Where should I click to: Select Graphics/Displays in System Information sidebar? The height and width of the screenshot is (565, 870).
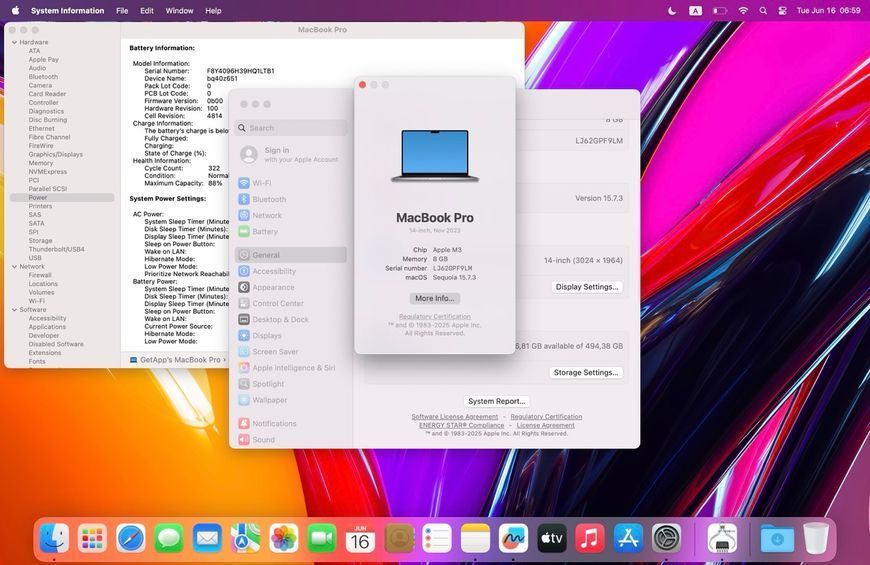point(55,154)
